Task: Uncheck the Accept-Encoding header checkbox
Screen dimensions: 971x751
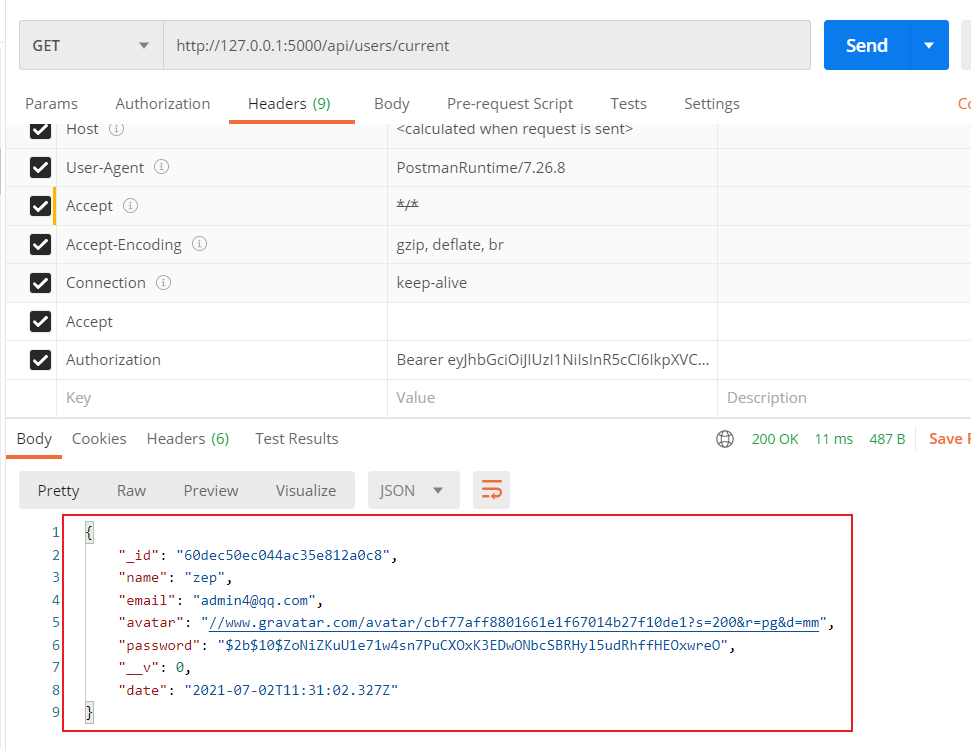Action: [x=40, y=245]
